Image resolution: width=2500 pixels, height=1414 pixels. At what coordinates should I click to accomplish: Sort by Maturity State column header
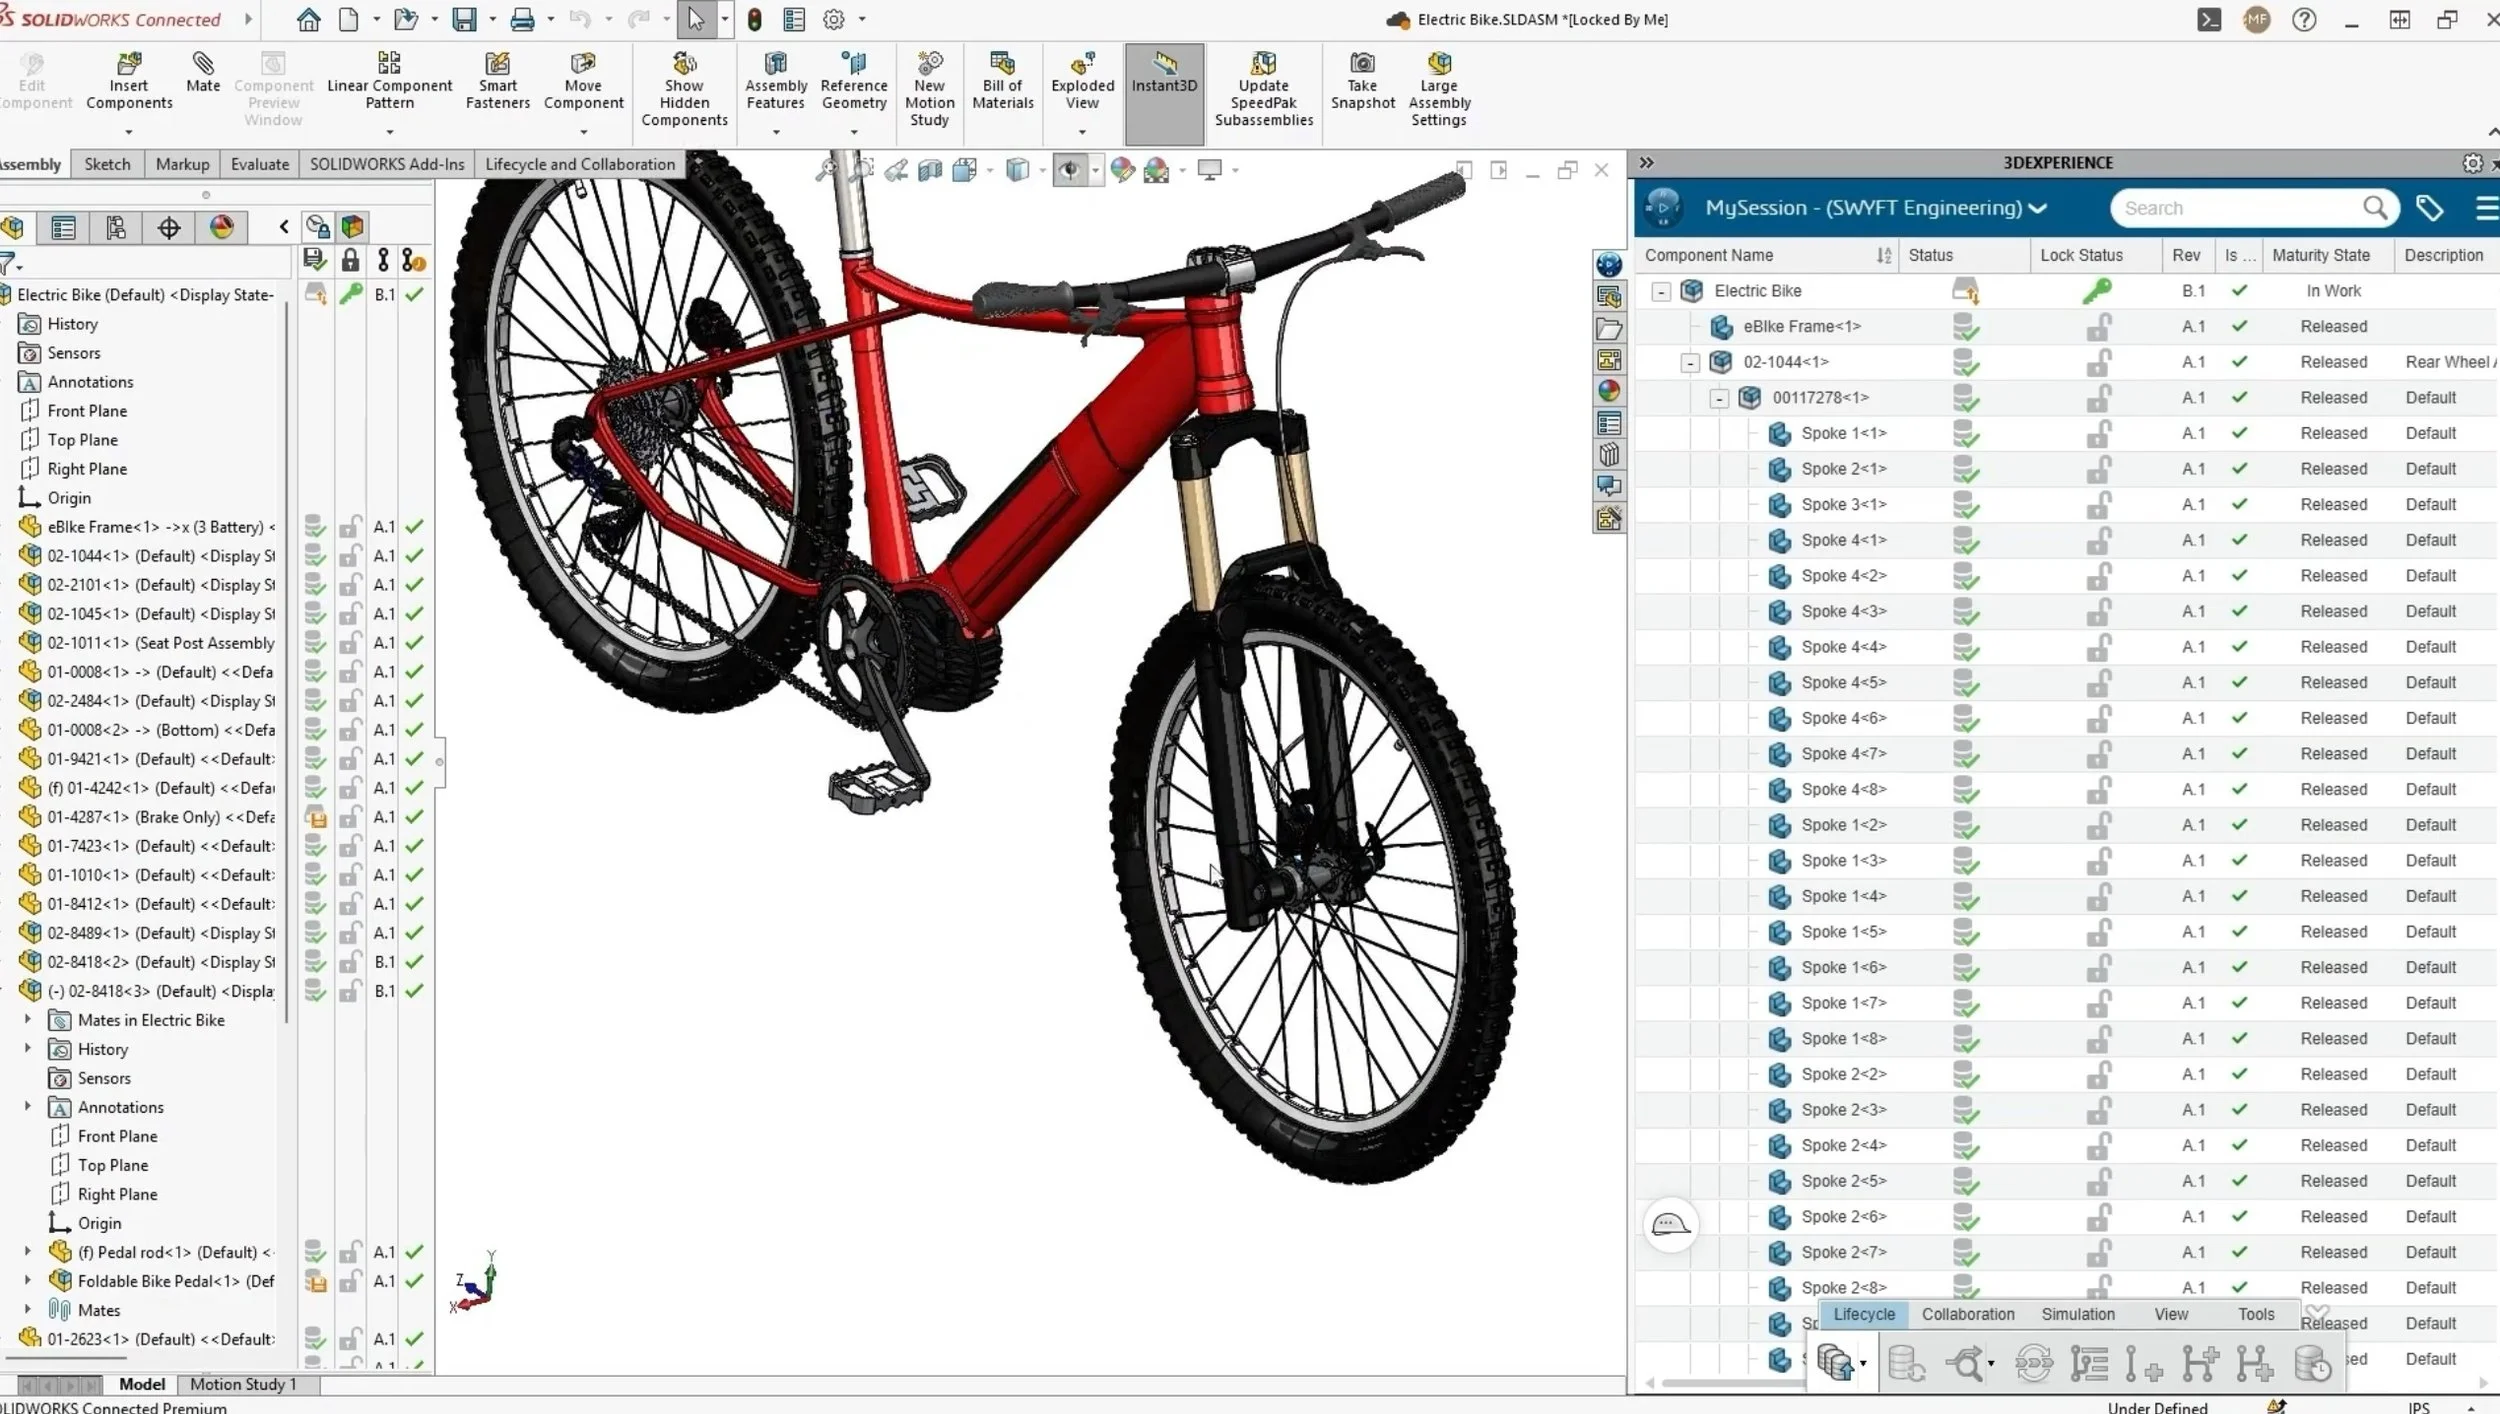[x=2320, y=255]
